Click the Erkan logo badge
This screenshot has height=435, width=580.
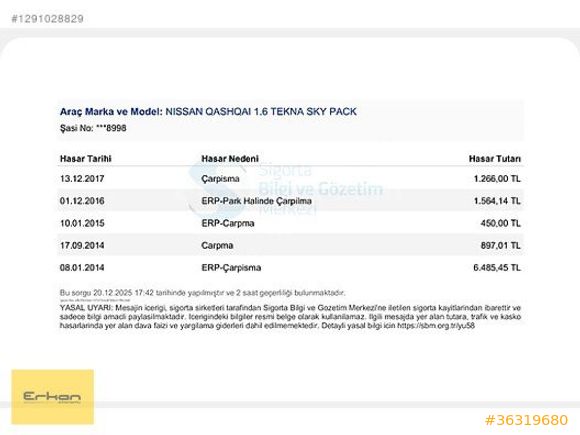[53, 397]
